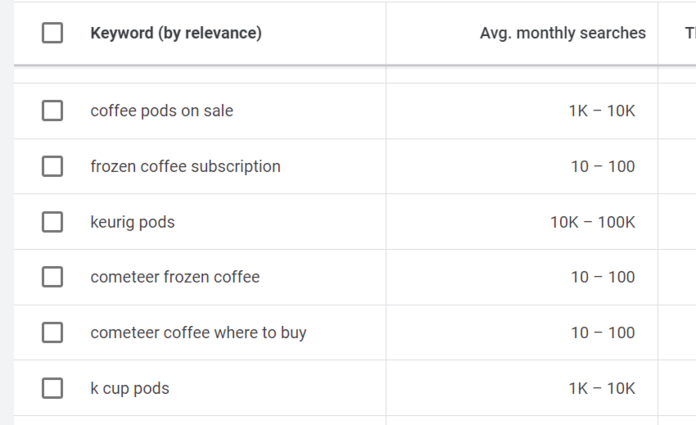The height and width of the screenshot is (425, 696).
Task: Click the 'frozen coffee subscription' keyword text
Action: [x=185, y=166]
